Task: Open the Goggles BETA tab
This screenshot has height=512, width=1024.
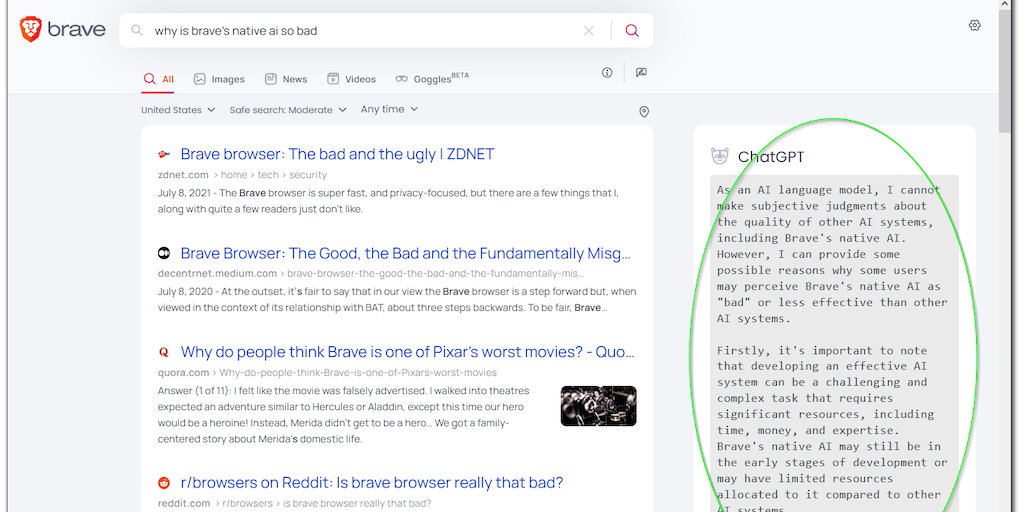Action: (x=432, y=78)
